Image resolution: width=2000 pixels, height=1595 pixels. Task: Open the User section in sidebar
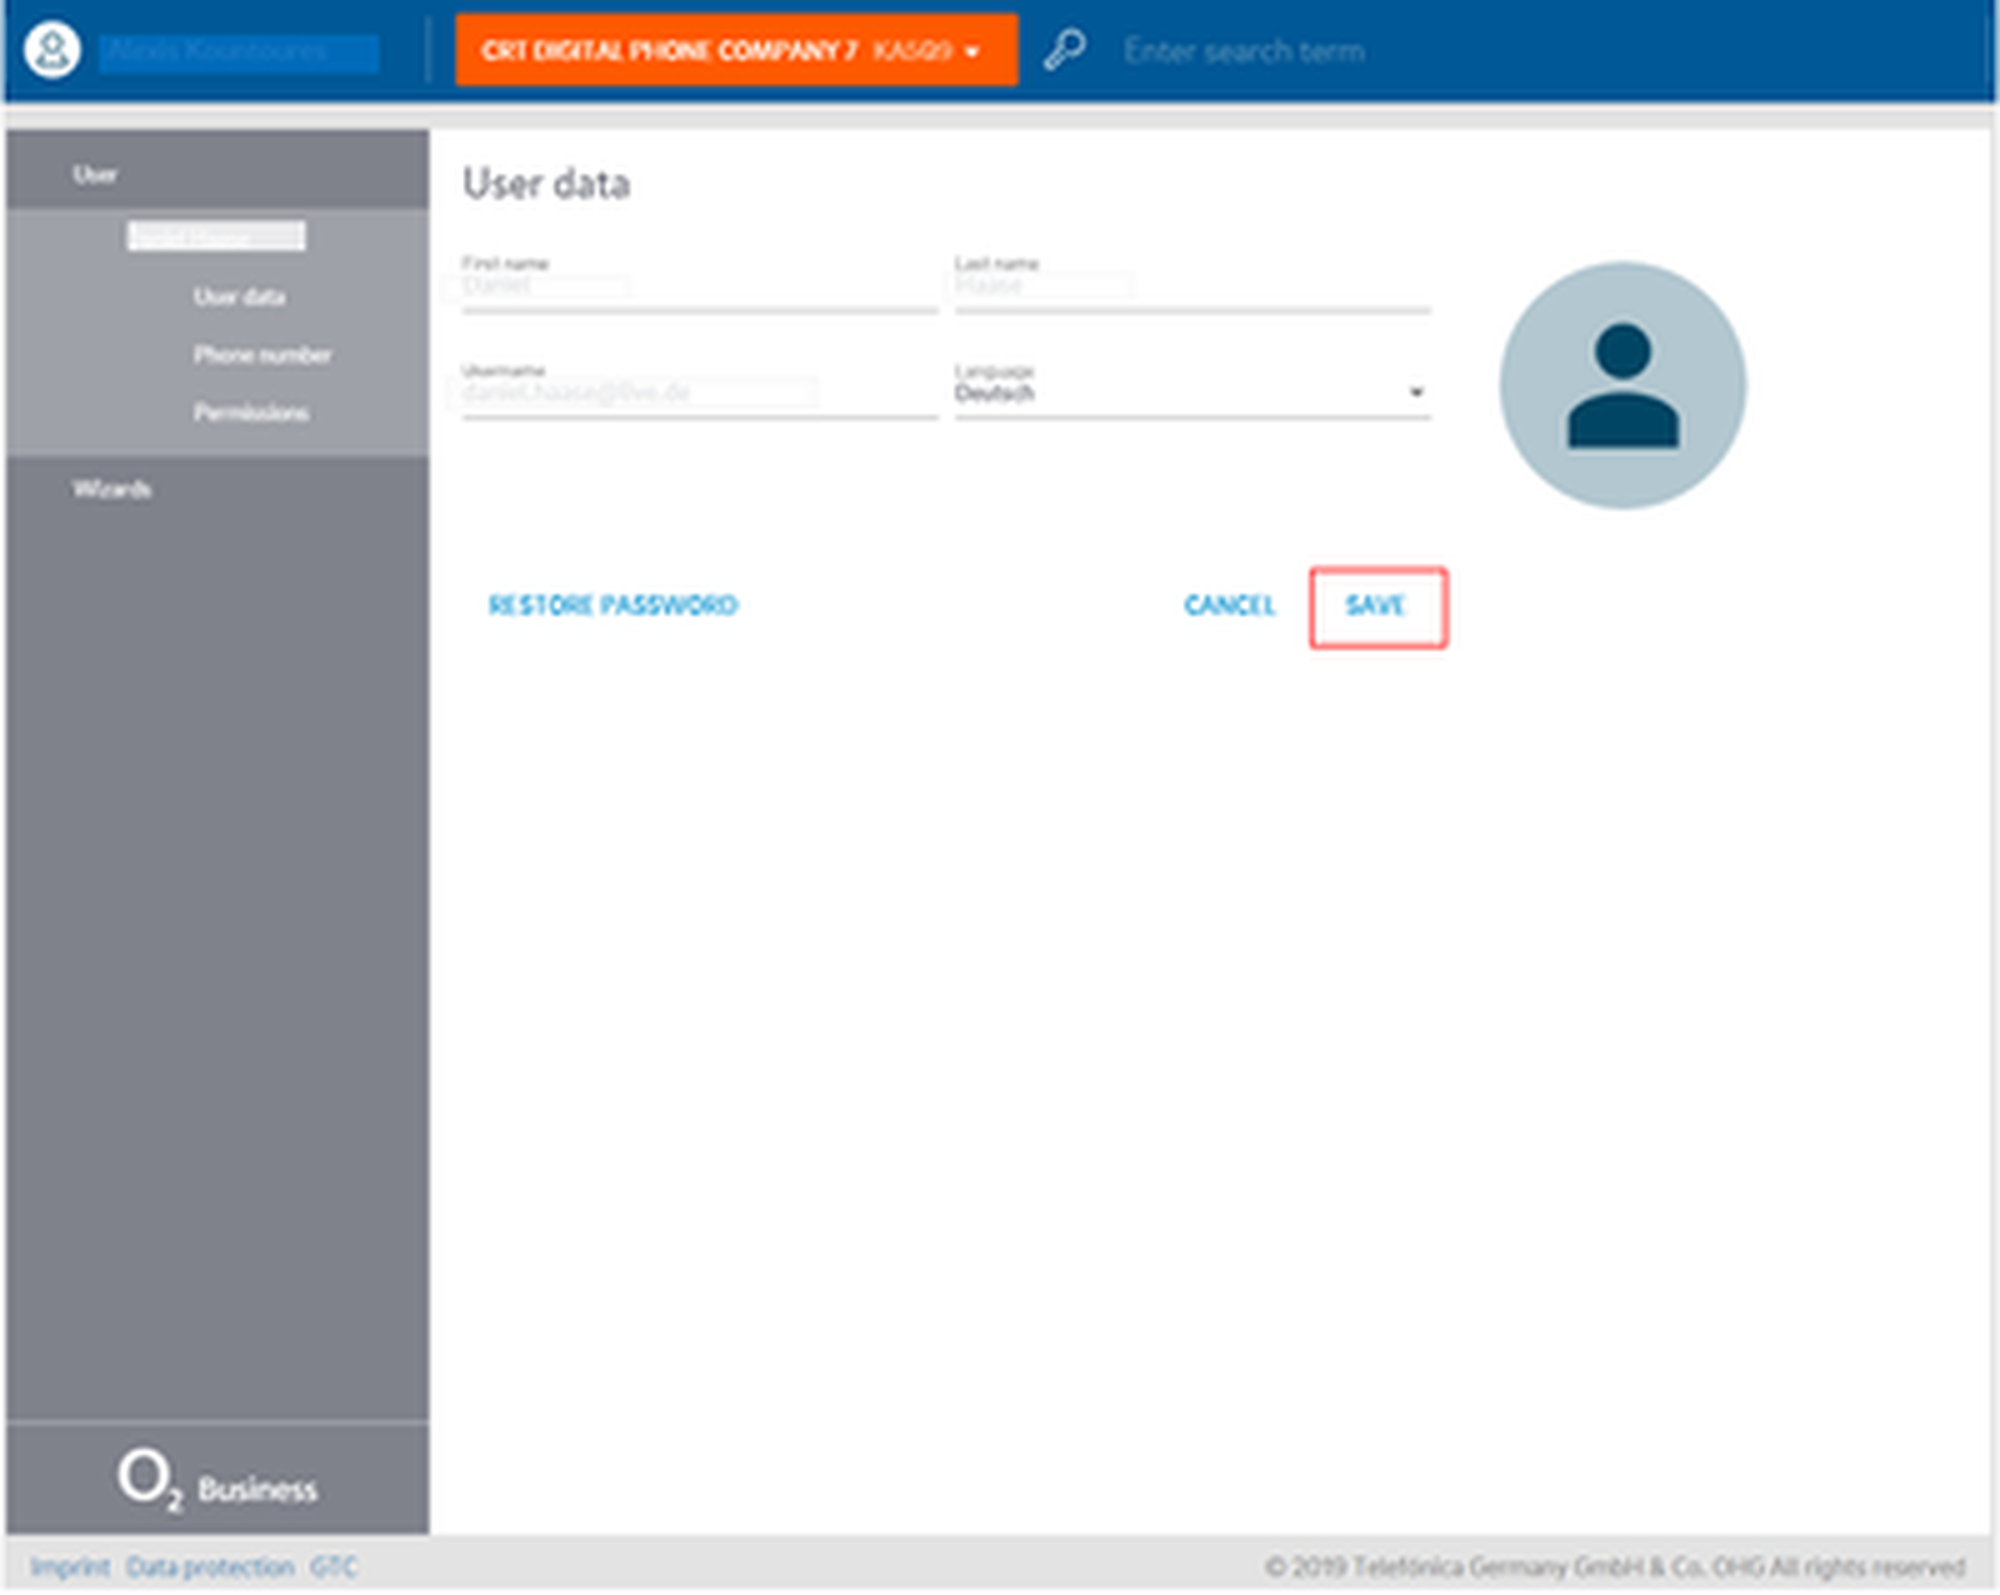click(x=95, y=175)
